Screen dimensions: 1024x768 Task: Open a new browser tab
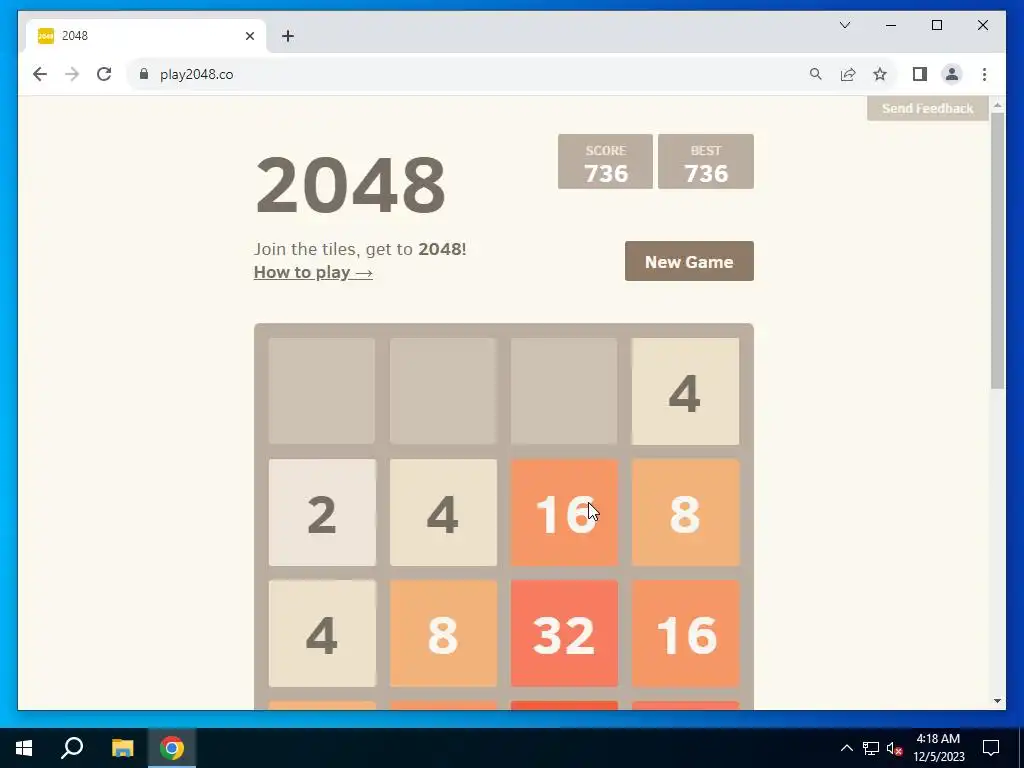pyautogui.click(x=288, y=36)
